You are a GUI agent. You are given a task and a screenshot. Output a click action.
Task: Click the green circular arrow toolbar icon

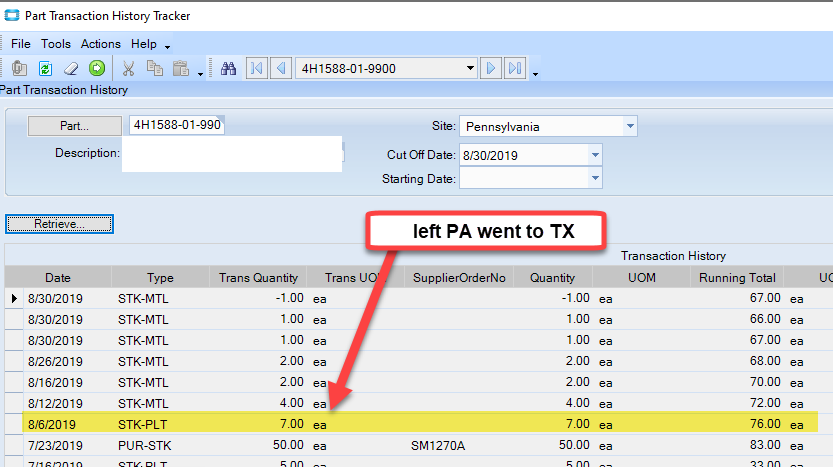[97, 68]
